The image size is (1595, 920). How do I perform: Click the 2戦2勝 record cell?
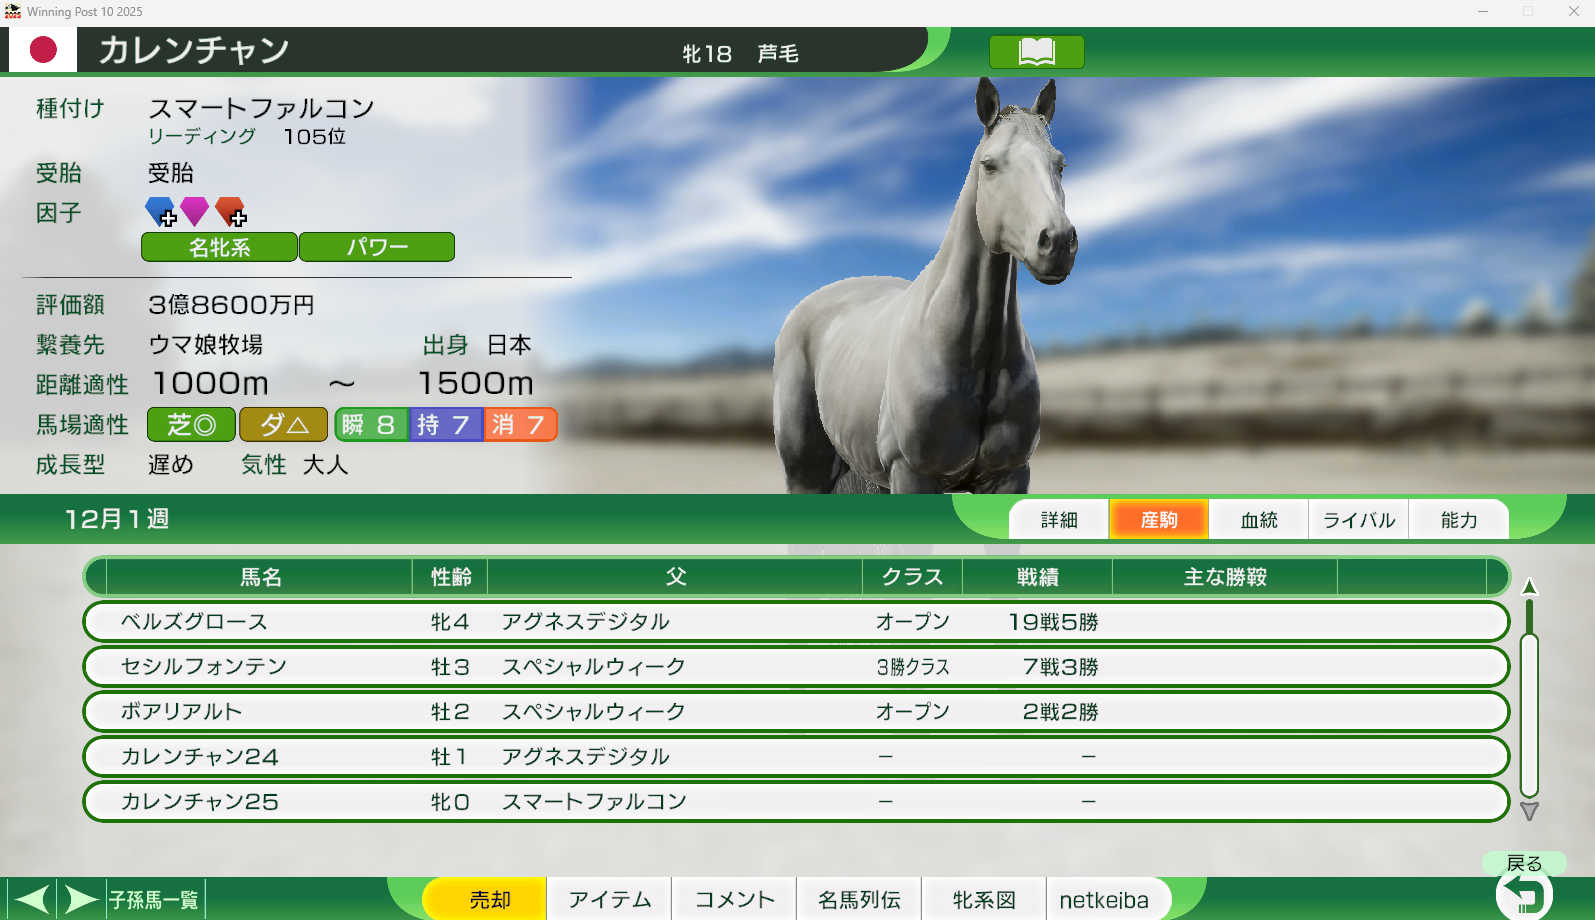click(x=1060, y=712)
